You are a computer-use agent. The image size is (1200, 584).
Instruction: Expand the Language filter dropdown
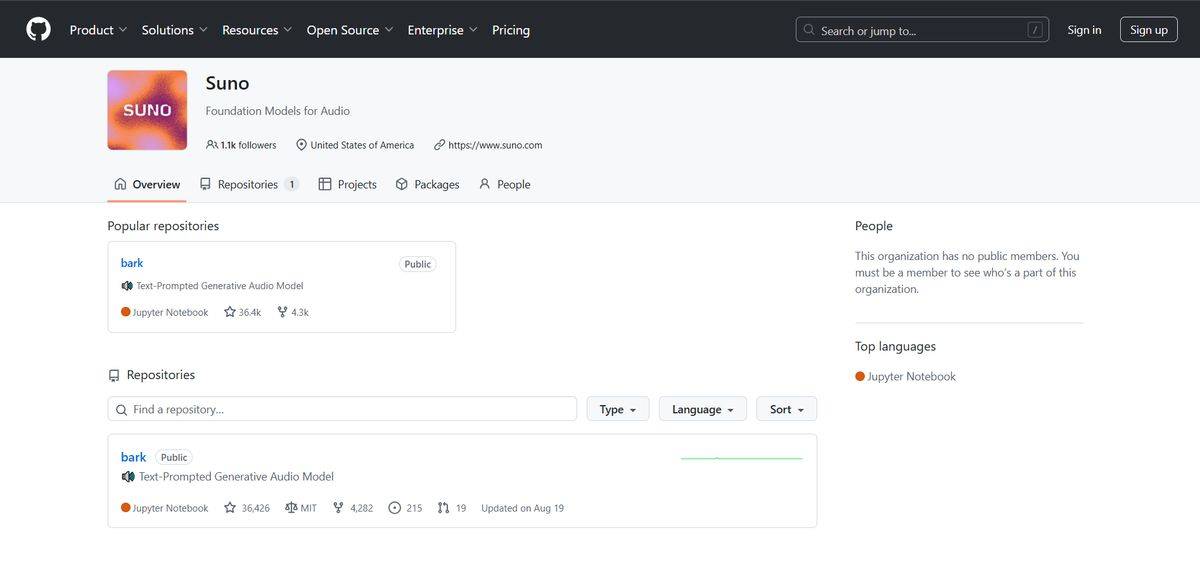(702, 409)
